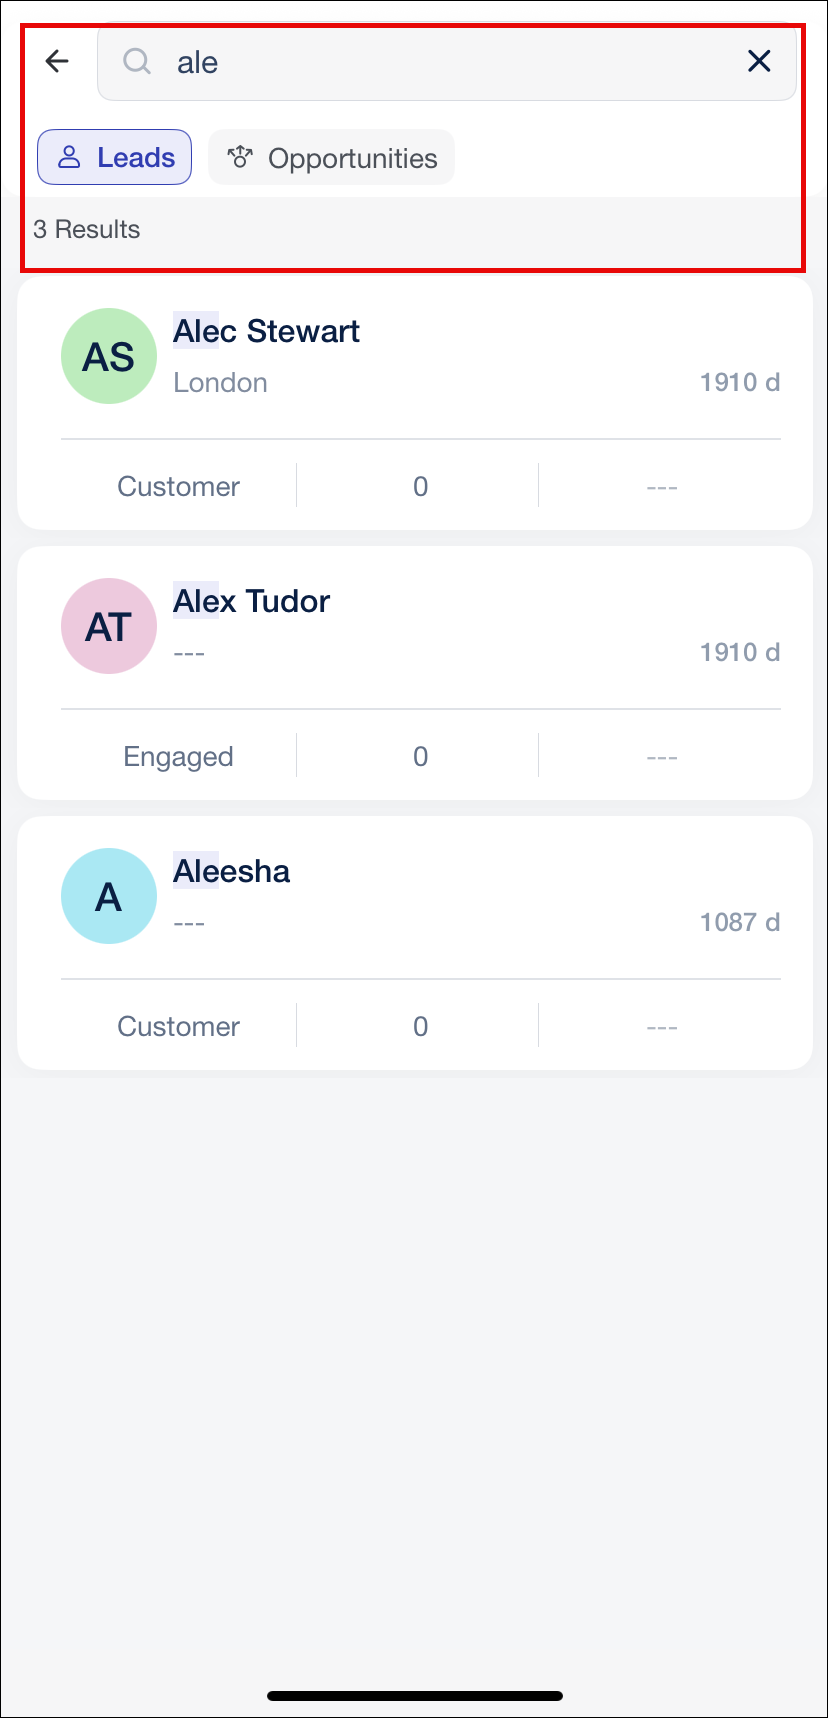Tap the back arrow icon
Screen dimensions: 828x1718
(x=57, y=62)
